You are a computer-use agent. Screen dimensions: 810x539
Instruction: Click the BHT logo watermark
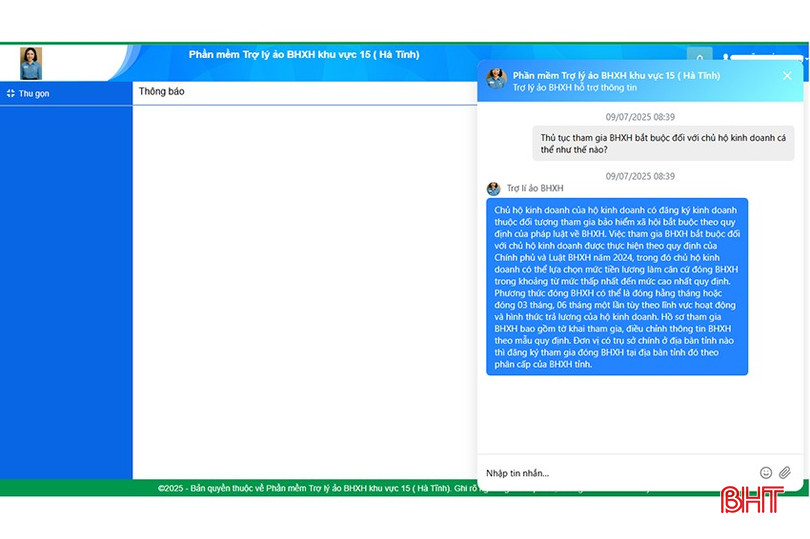tap(752, 500)
